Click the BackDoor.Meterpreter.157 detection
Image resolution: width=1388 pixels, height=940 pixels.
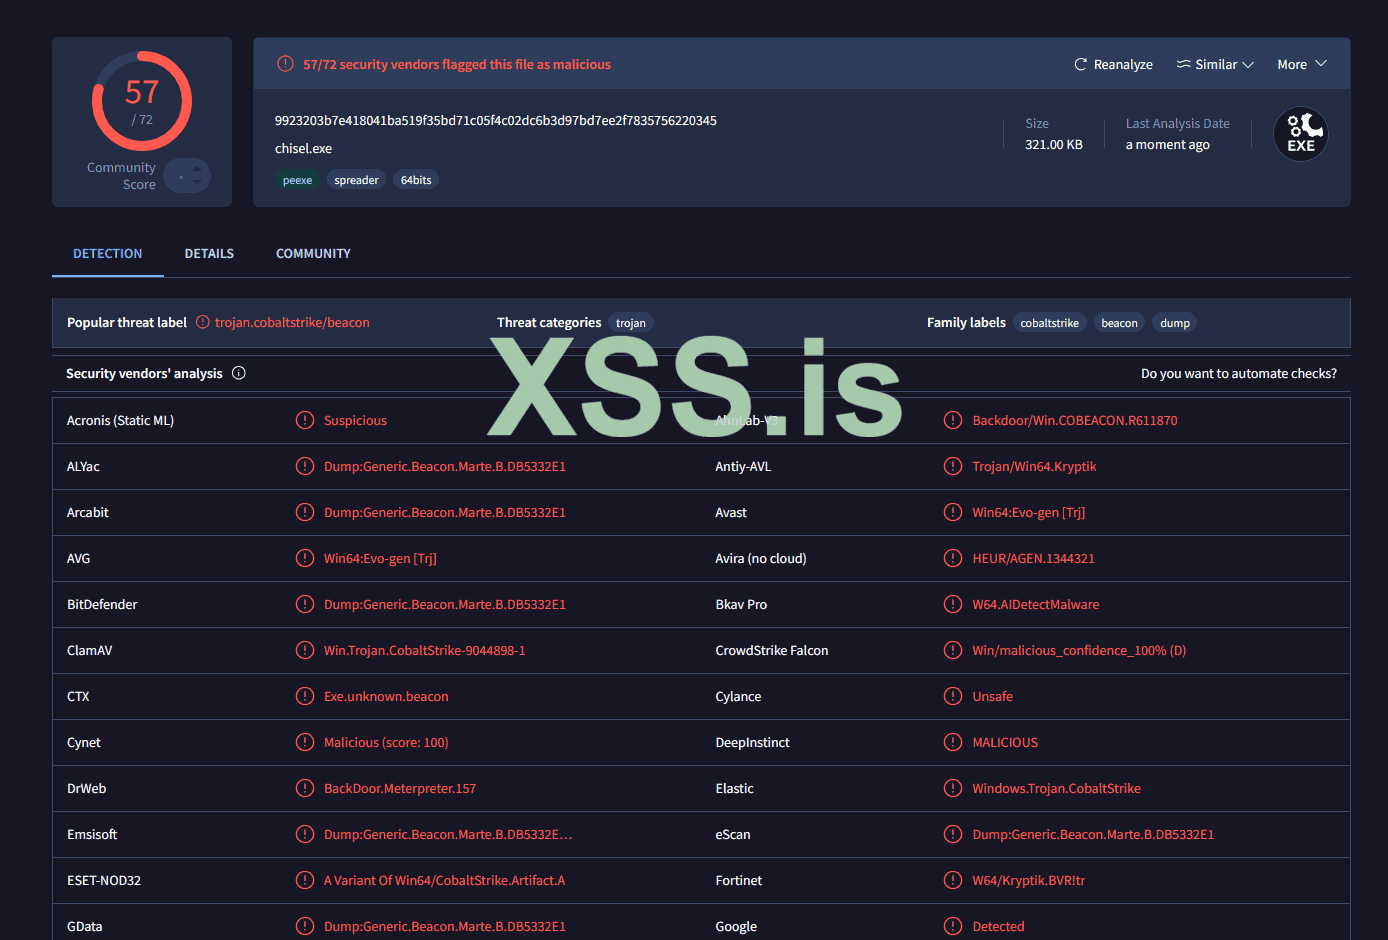[x=400, y=788]
